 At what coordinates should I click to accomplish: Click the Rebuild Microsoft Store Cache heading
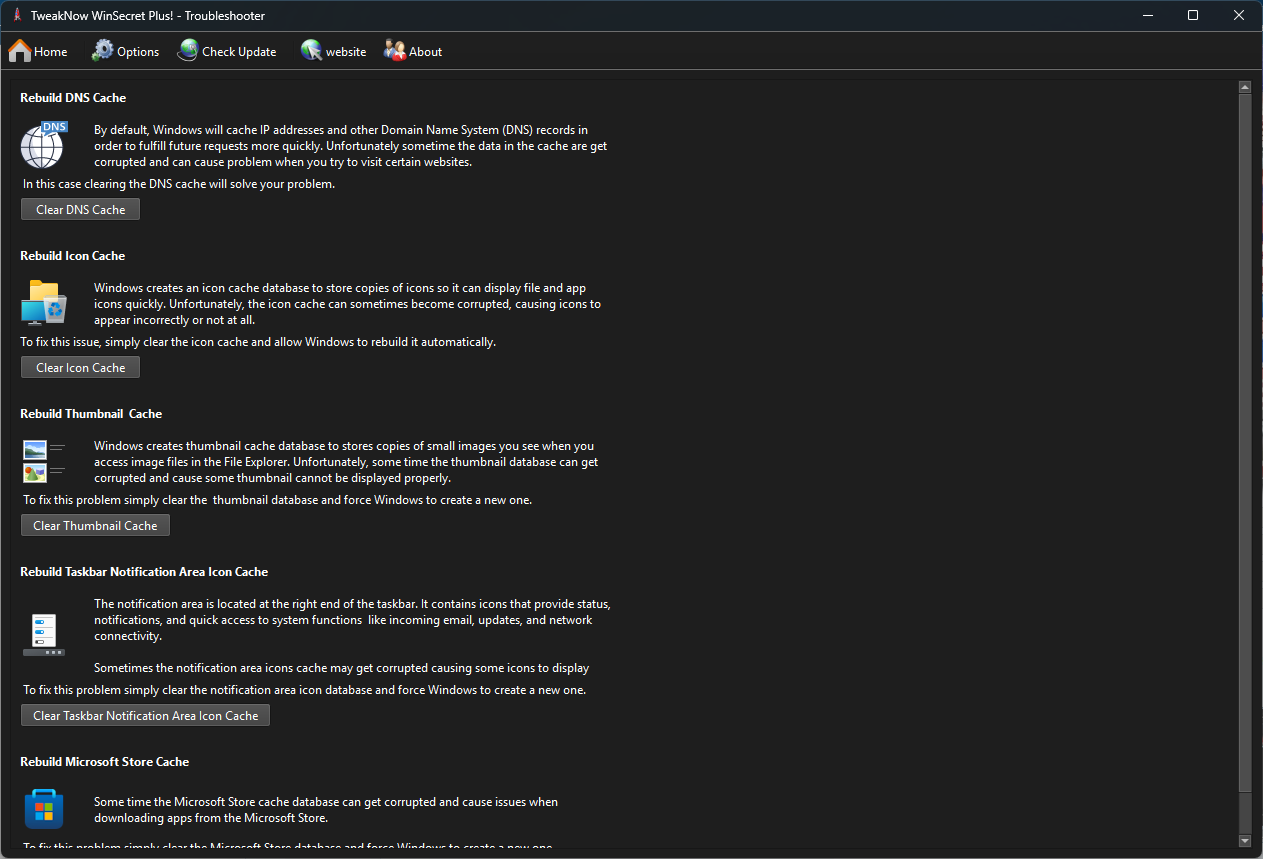(105, 762)
